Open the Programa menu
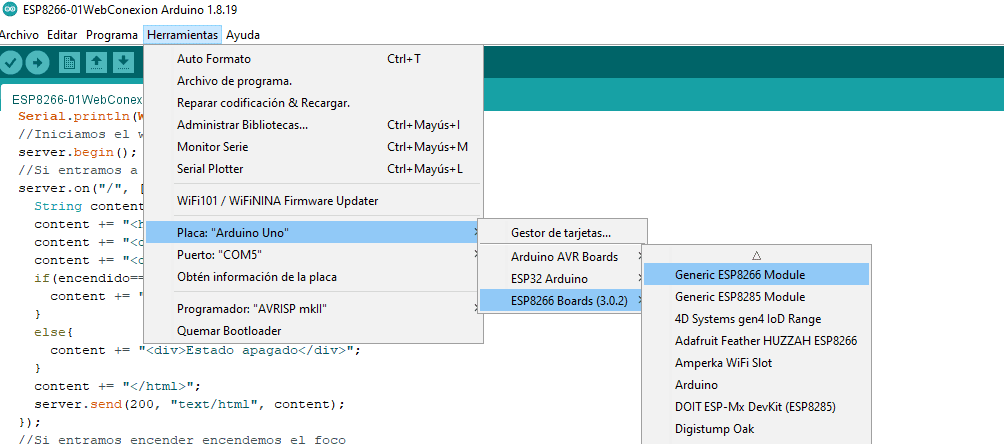The height and width of the screenshot is (444, 1004). click(111, 35)
